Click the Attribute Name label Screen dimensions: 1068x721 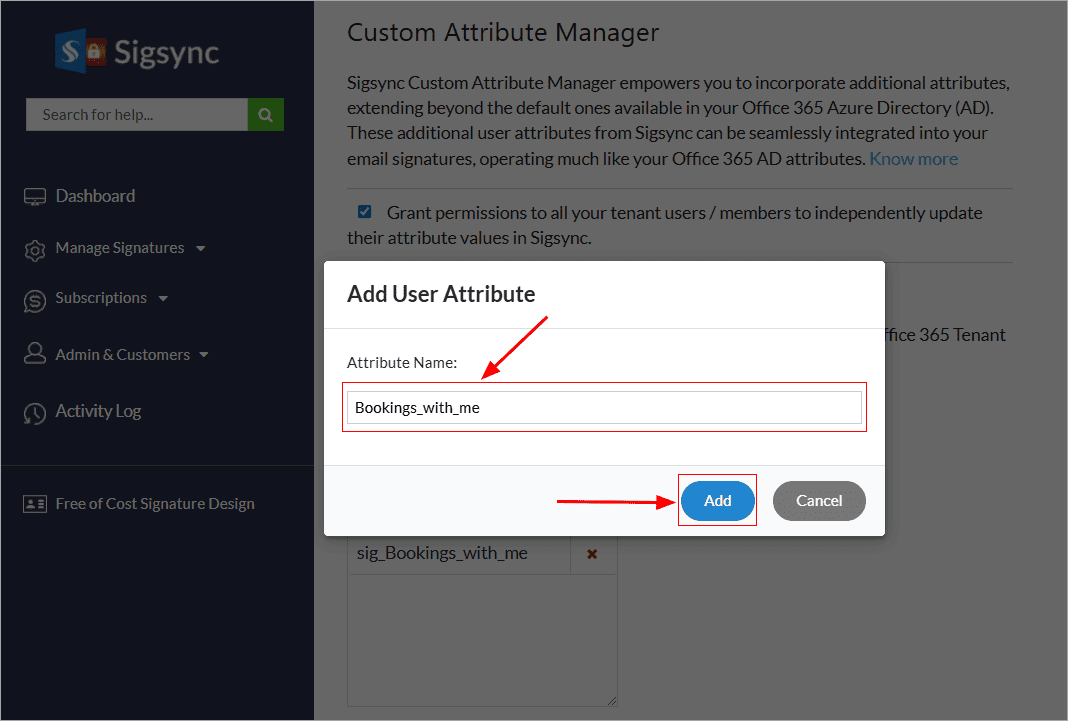tap(402, 362)
